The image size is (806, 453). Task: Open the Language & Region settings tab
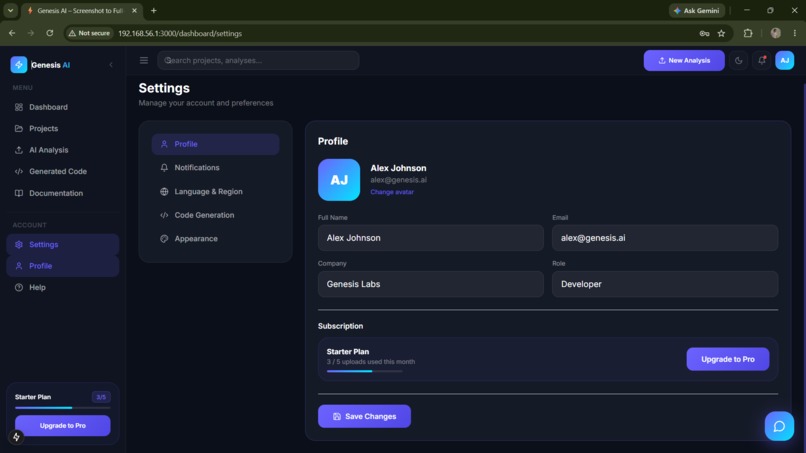coord(215,192)
